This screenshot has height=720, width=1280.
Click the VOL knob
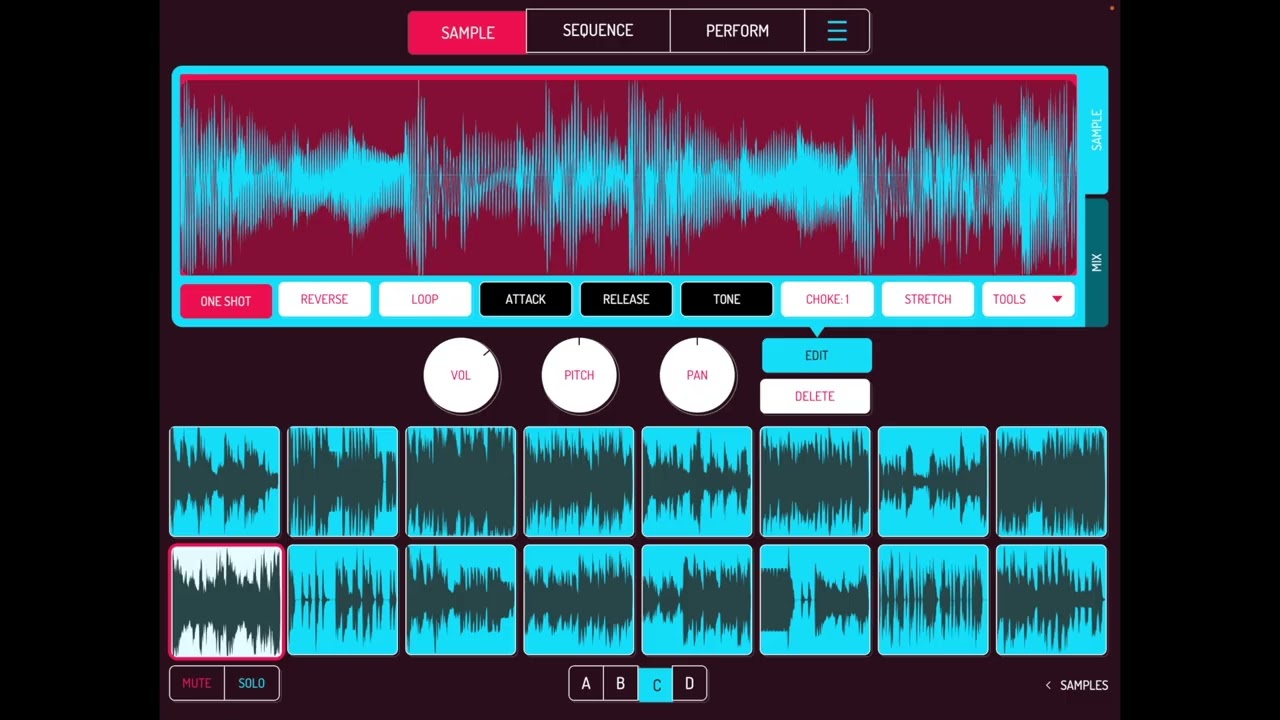(x=461, y=375)
